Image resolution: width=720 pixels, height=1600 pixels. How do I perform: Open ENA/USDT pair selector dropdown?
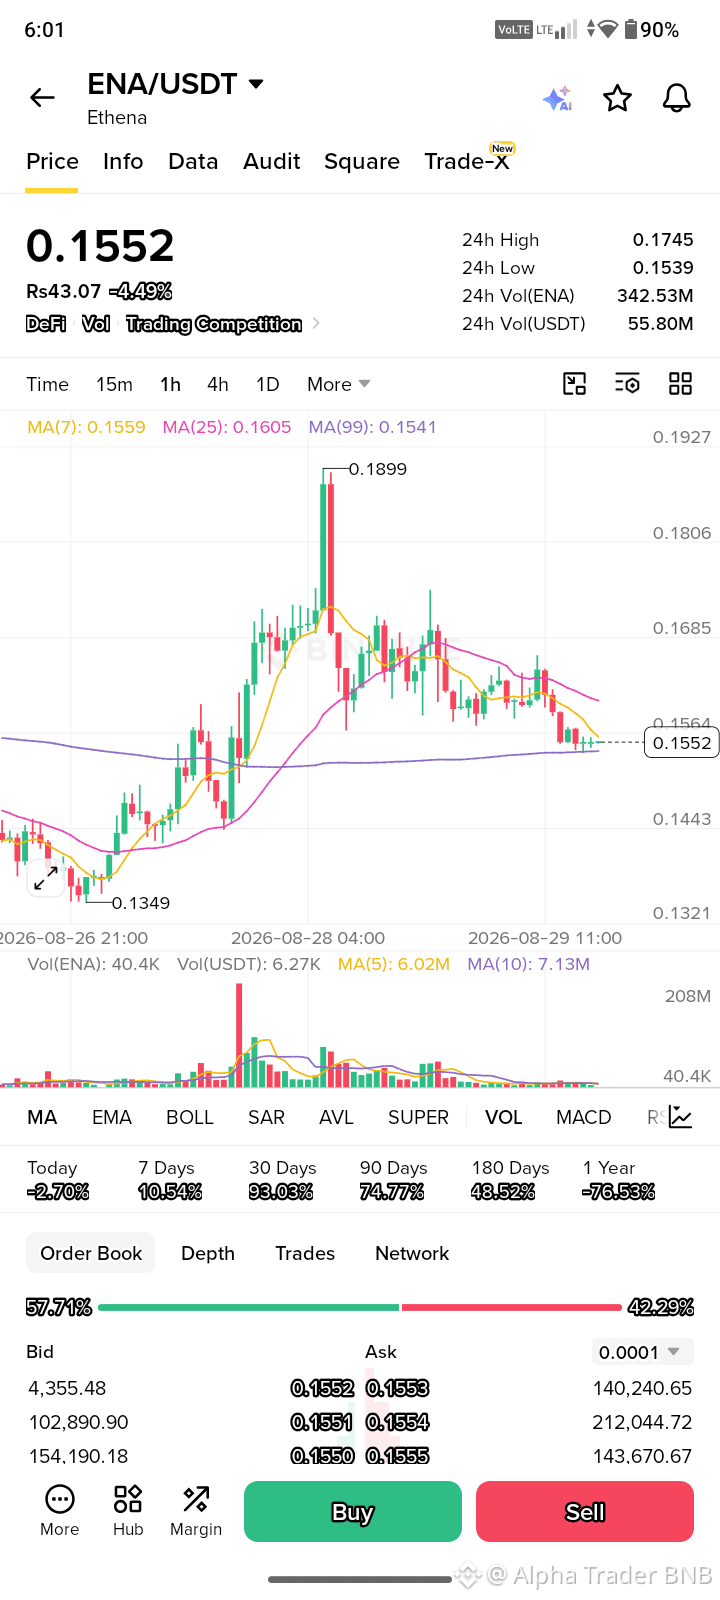[x=176, y=84]
